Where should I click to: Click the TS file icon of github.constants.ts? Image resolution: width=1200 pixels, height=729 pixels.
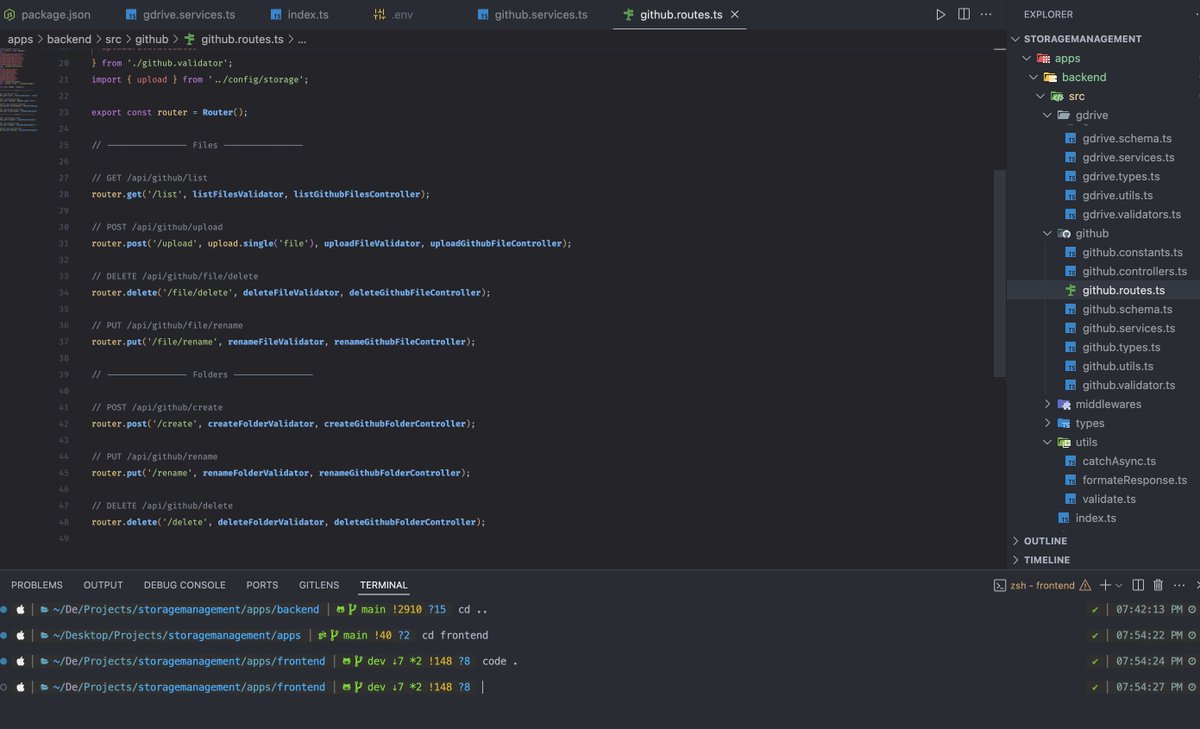point(1070,252)
